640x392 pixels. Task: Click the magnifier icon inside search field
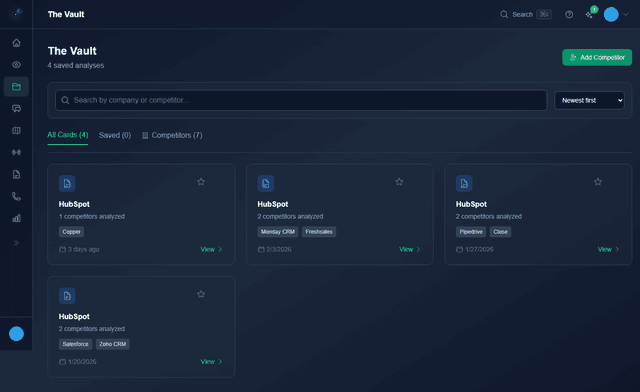[65, 100]
